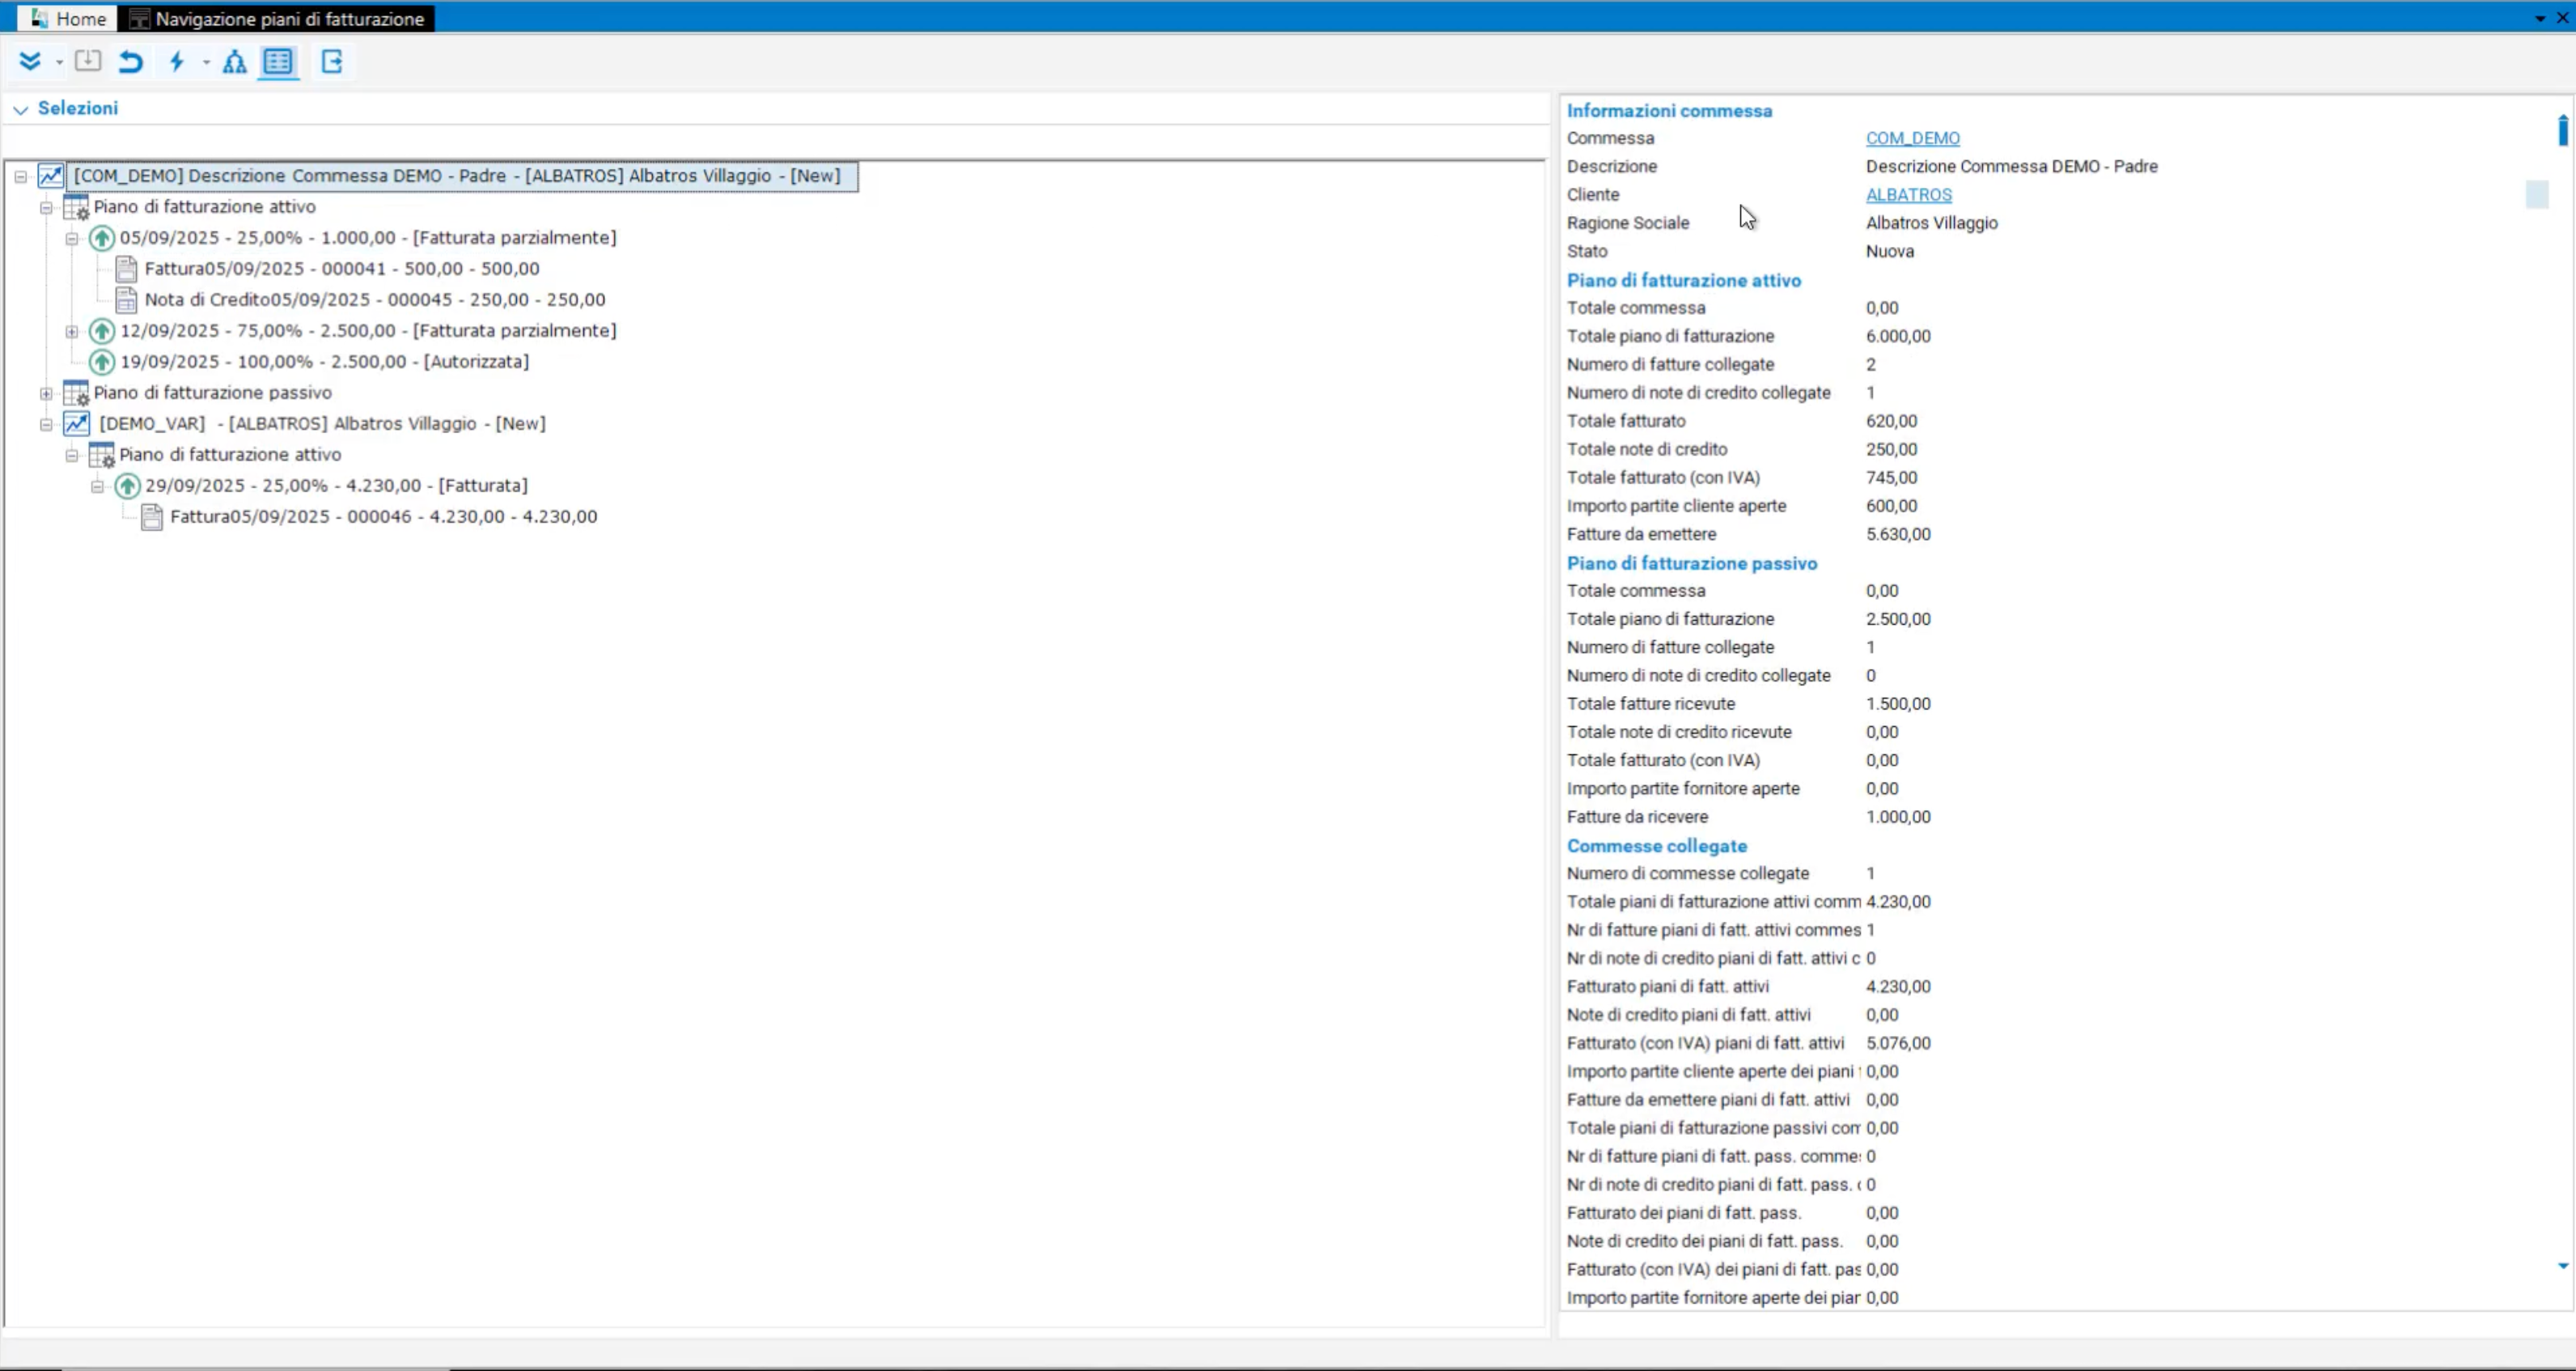
Task: Switch to the Home tab
Action: [68, 19]
